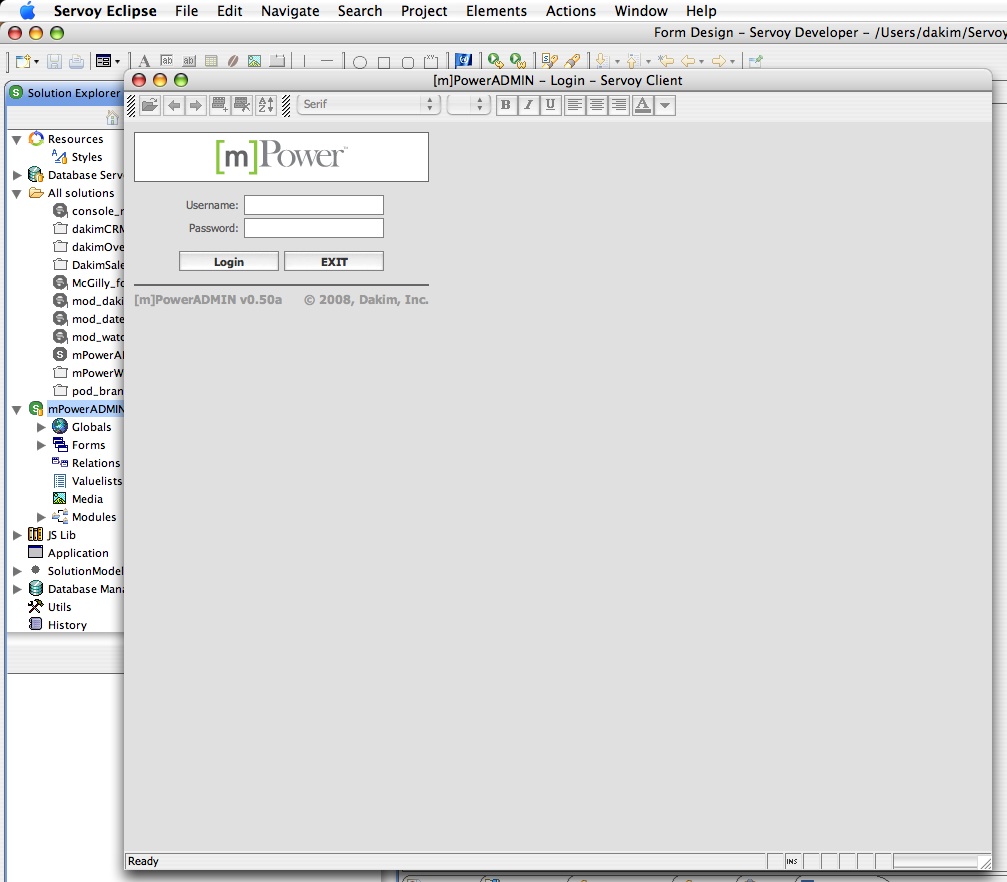The width and height of the screenshot is (1007, 882).
Task: Open the font color dropdown arrow
Action: pos(665,105)
